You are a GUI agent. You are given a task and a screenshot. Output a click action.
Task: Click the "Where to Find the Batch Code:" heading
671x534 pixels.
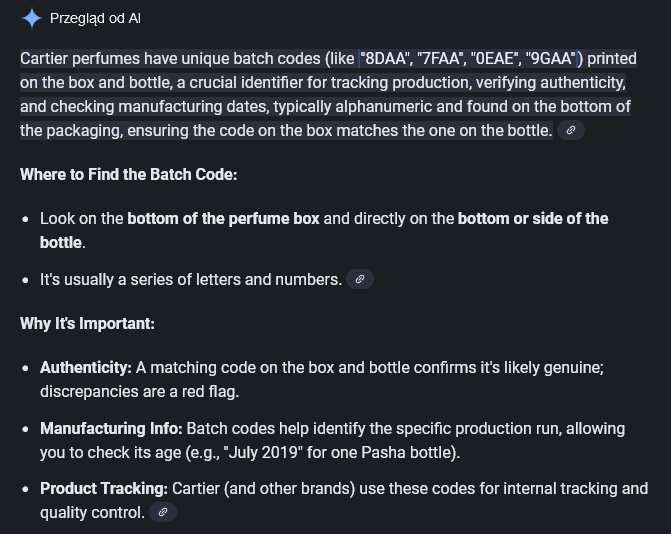click(128, 174)
